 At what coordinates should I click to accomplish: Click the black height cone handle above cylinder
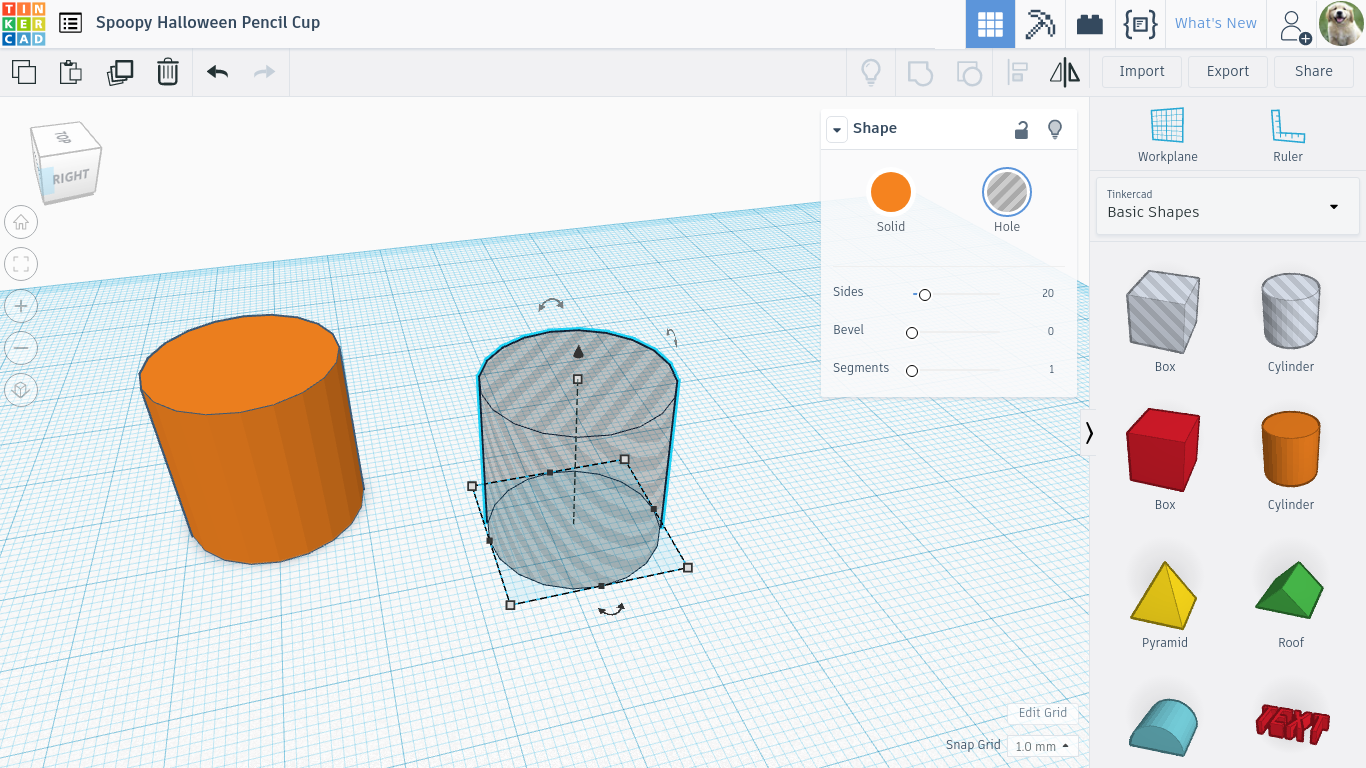578,351
